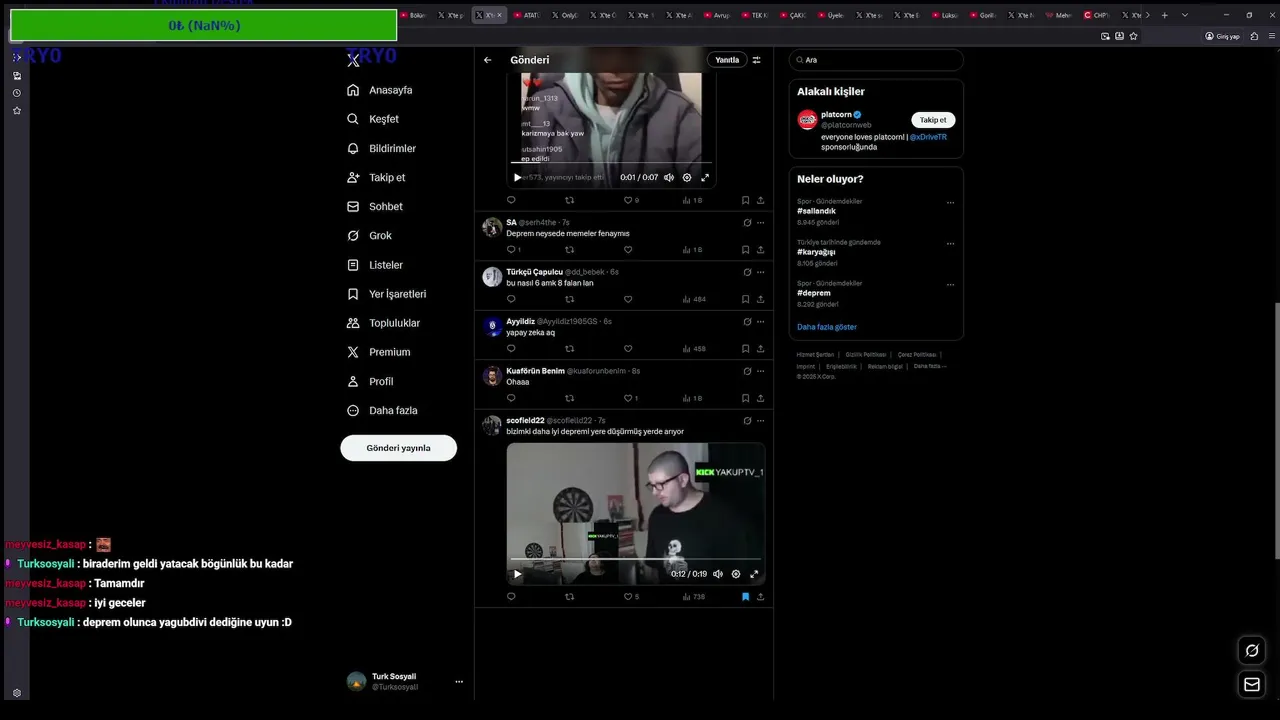Remove bookmark from scofield22's reply
Image resolution: width=1280 pixels, height=720 pixels.
745,597
